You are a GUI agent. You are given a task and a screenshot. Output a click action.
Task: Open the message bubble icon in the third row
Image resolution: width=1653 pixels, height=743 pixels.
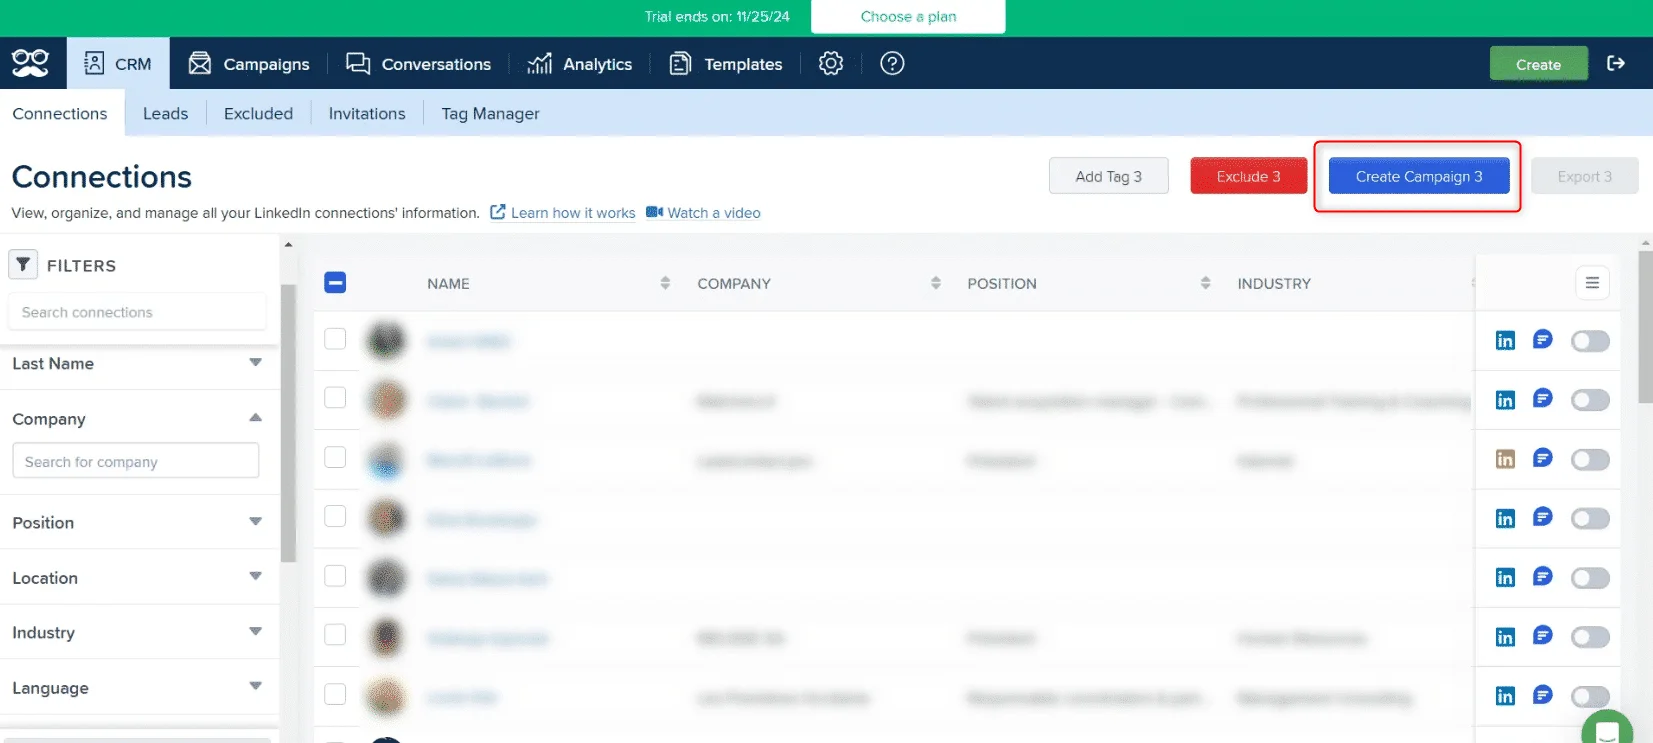[x=1543, y=458]
